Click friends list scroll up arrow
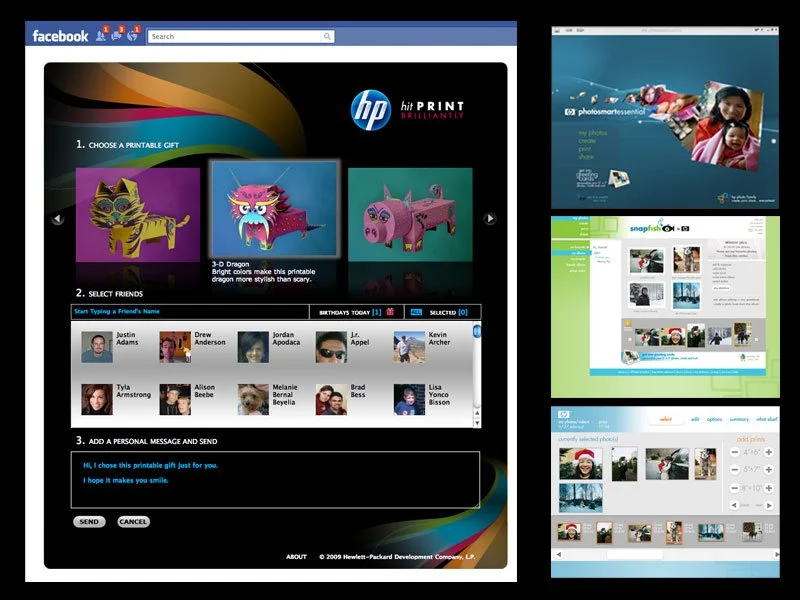The image size is (800, 600). pos(477,413)
